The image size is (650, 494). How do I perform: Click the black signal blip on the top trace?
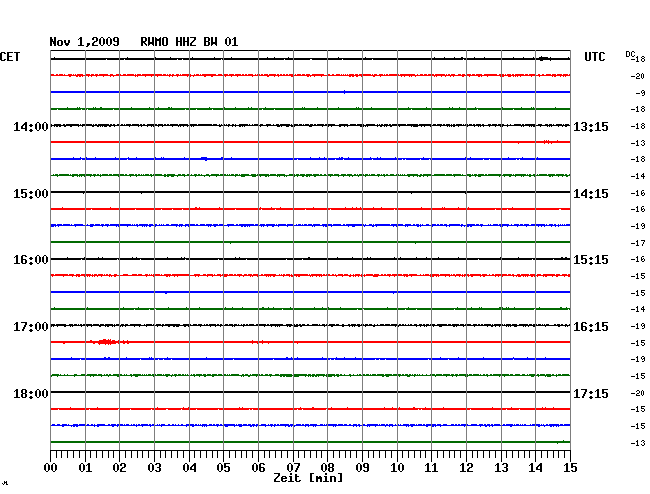click(544, 58)
